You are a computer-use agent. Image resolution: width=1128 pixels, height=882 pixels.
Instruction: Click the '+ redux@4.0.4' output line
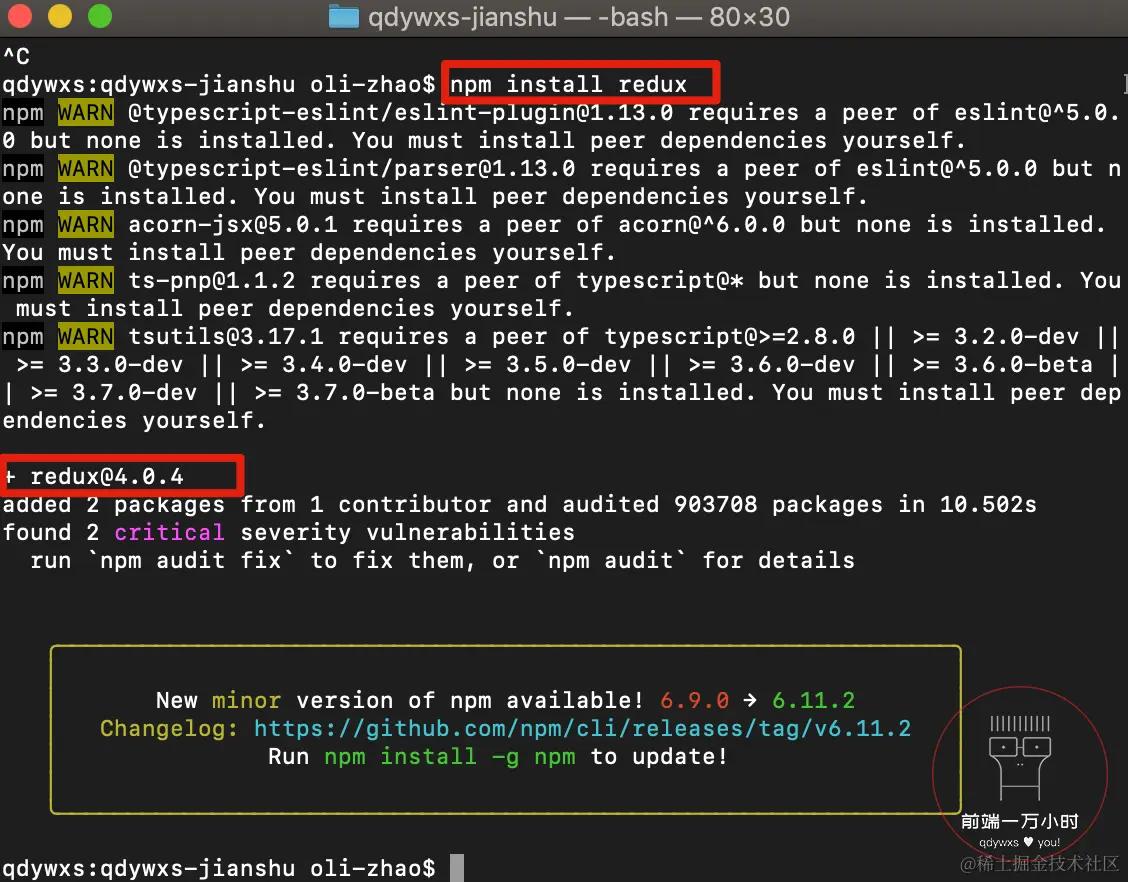[x=94, y=476]
